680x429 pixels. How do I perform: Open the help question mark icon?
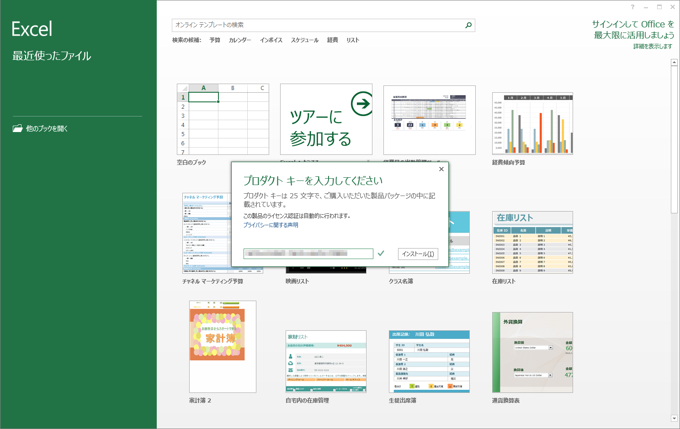click(632, 7)
